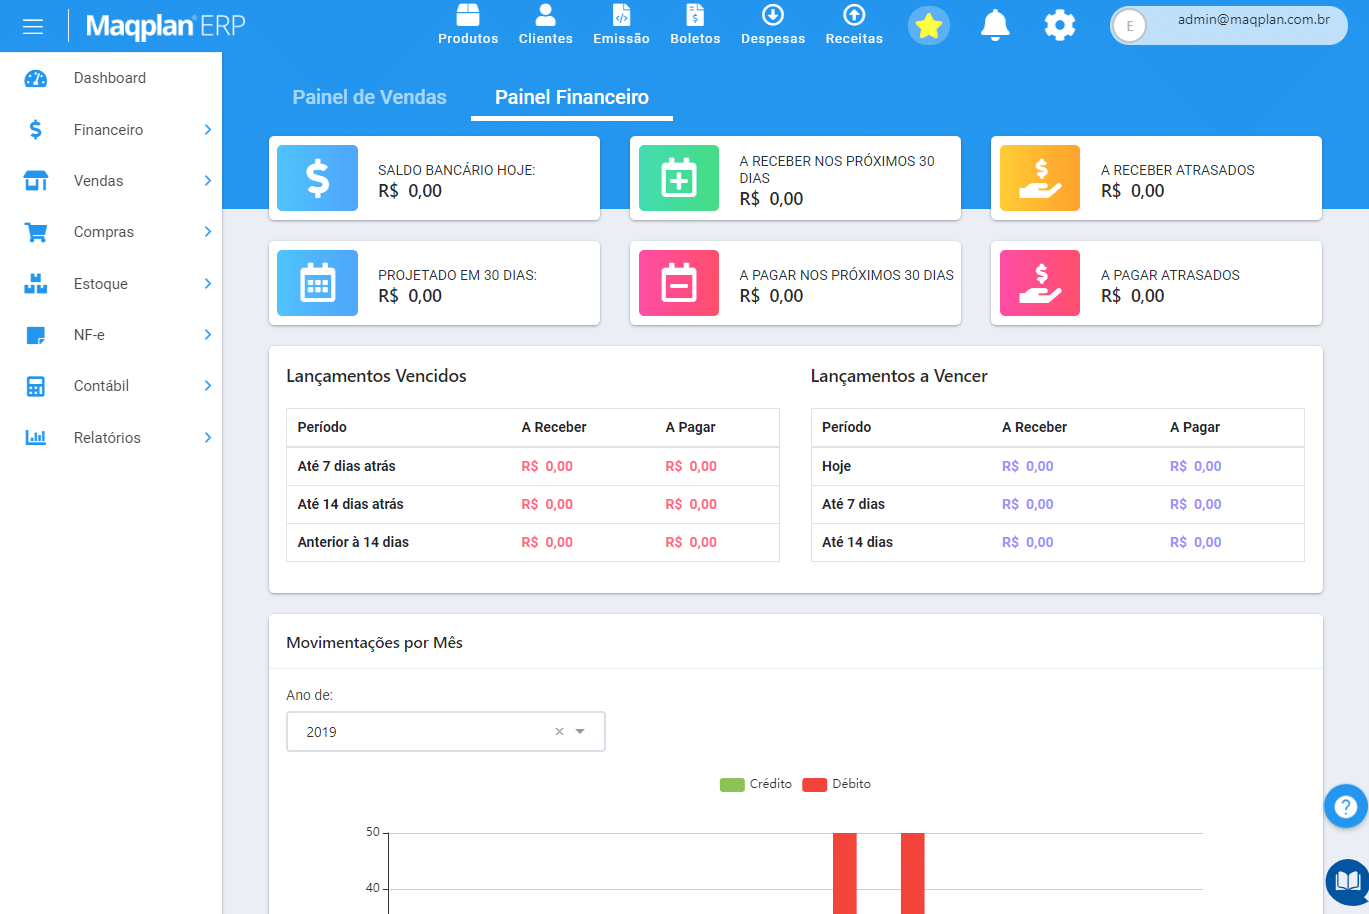Click the year 2019 selection field
1369x914 pixels.
click(x=445, y=732)
